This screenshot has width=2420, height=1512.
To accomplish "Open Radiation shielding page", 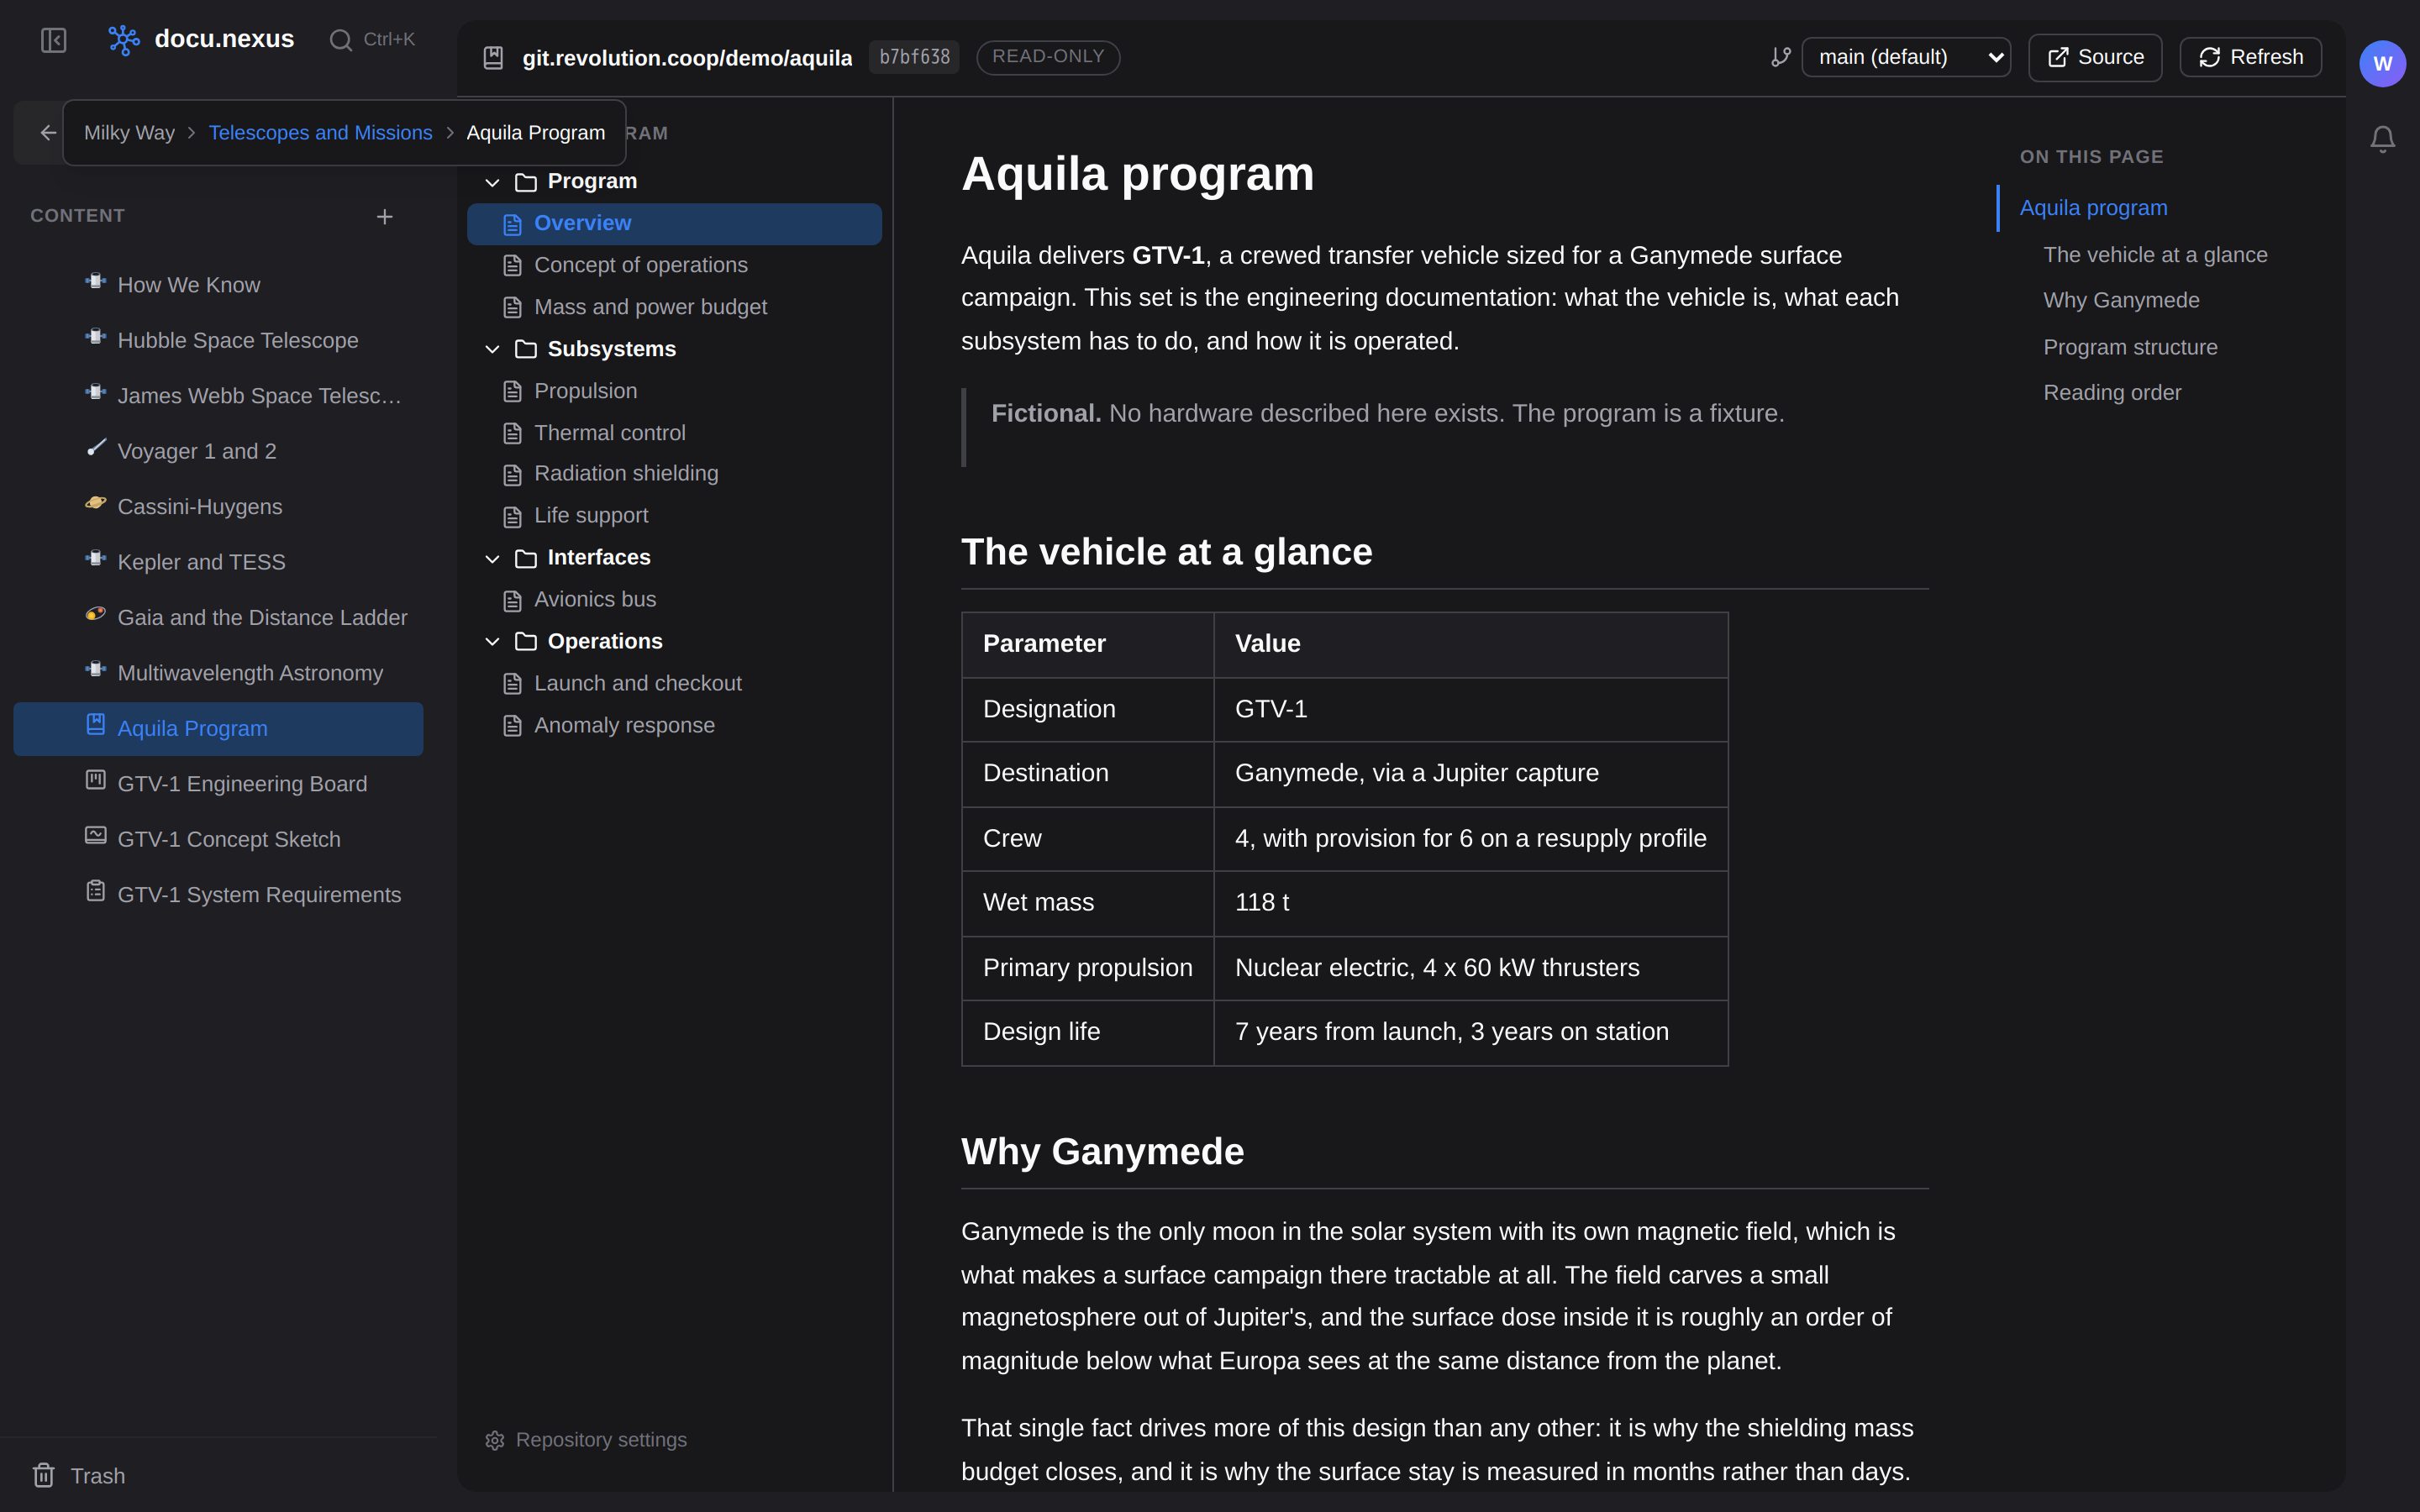I will click(674, 474).
